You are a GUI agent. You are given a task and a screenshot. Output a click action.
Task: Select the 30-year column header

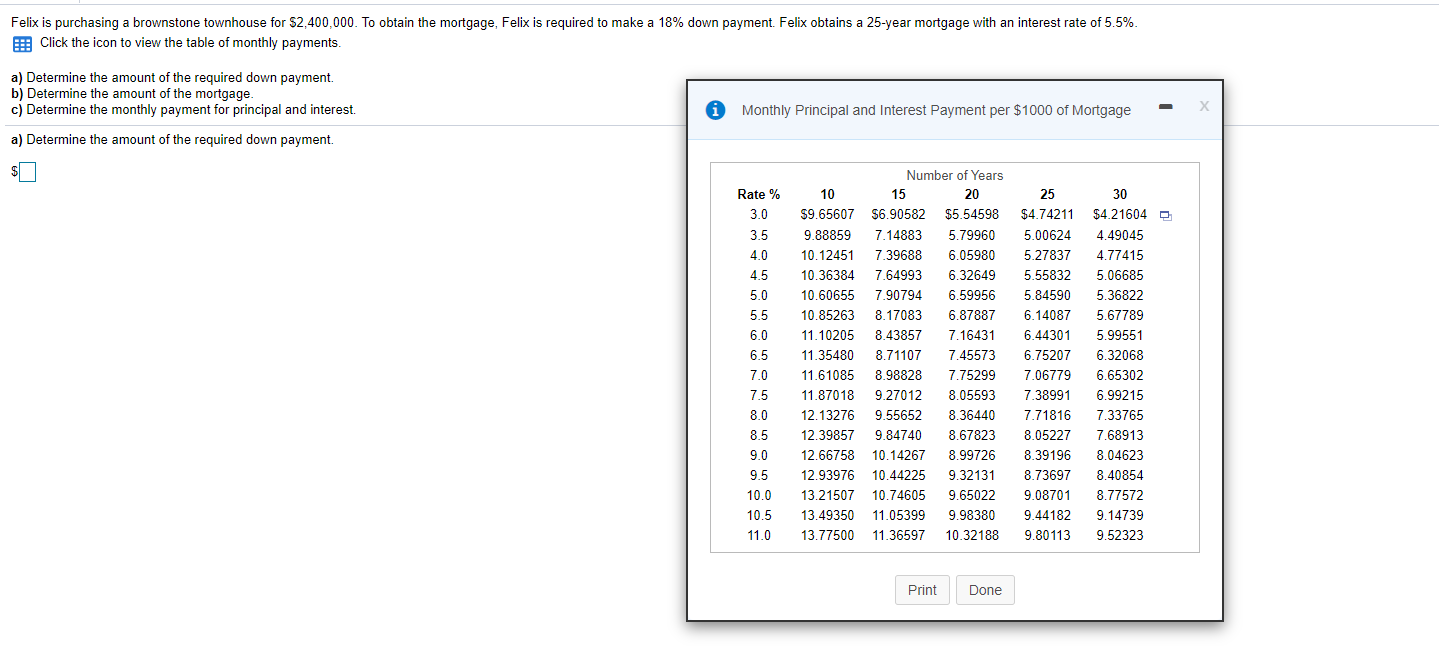1120,194
